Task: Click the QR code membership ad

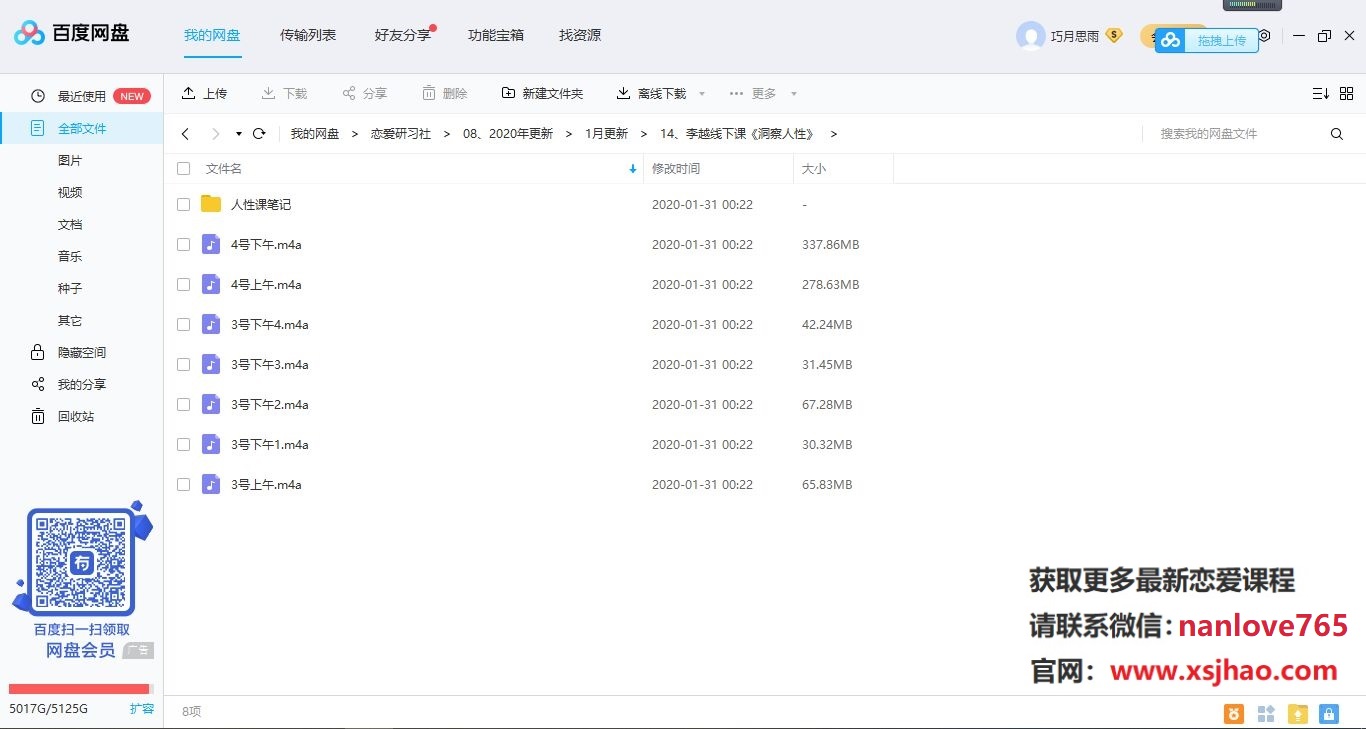Action: (x=82, y=582)
